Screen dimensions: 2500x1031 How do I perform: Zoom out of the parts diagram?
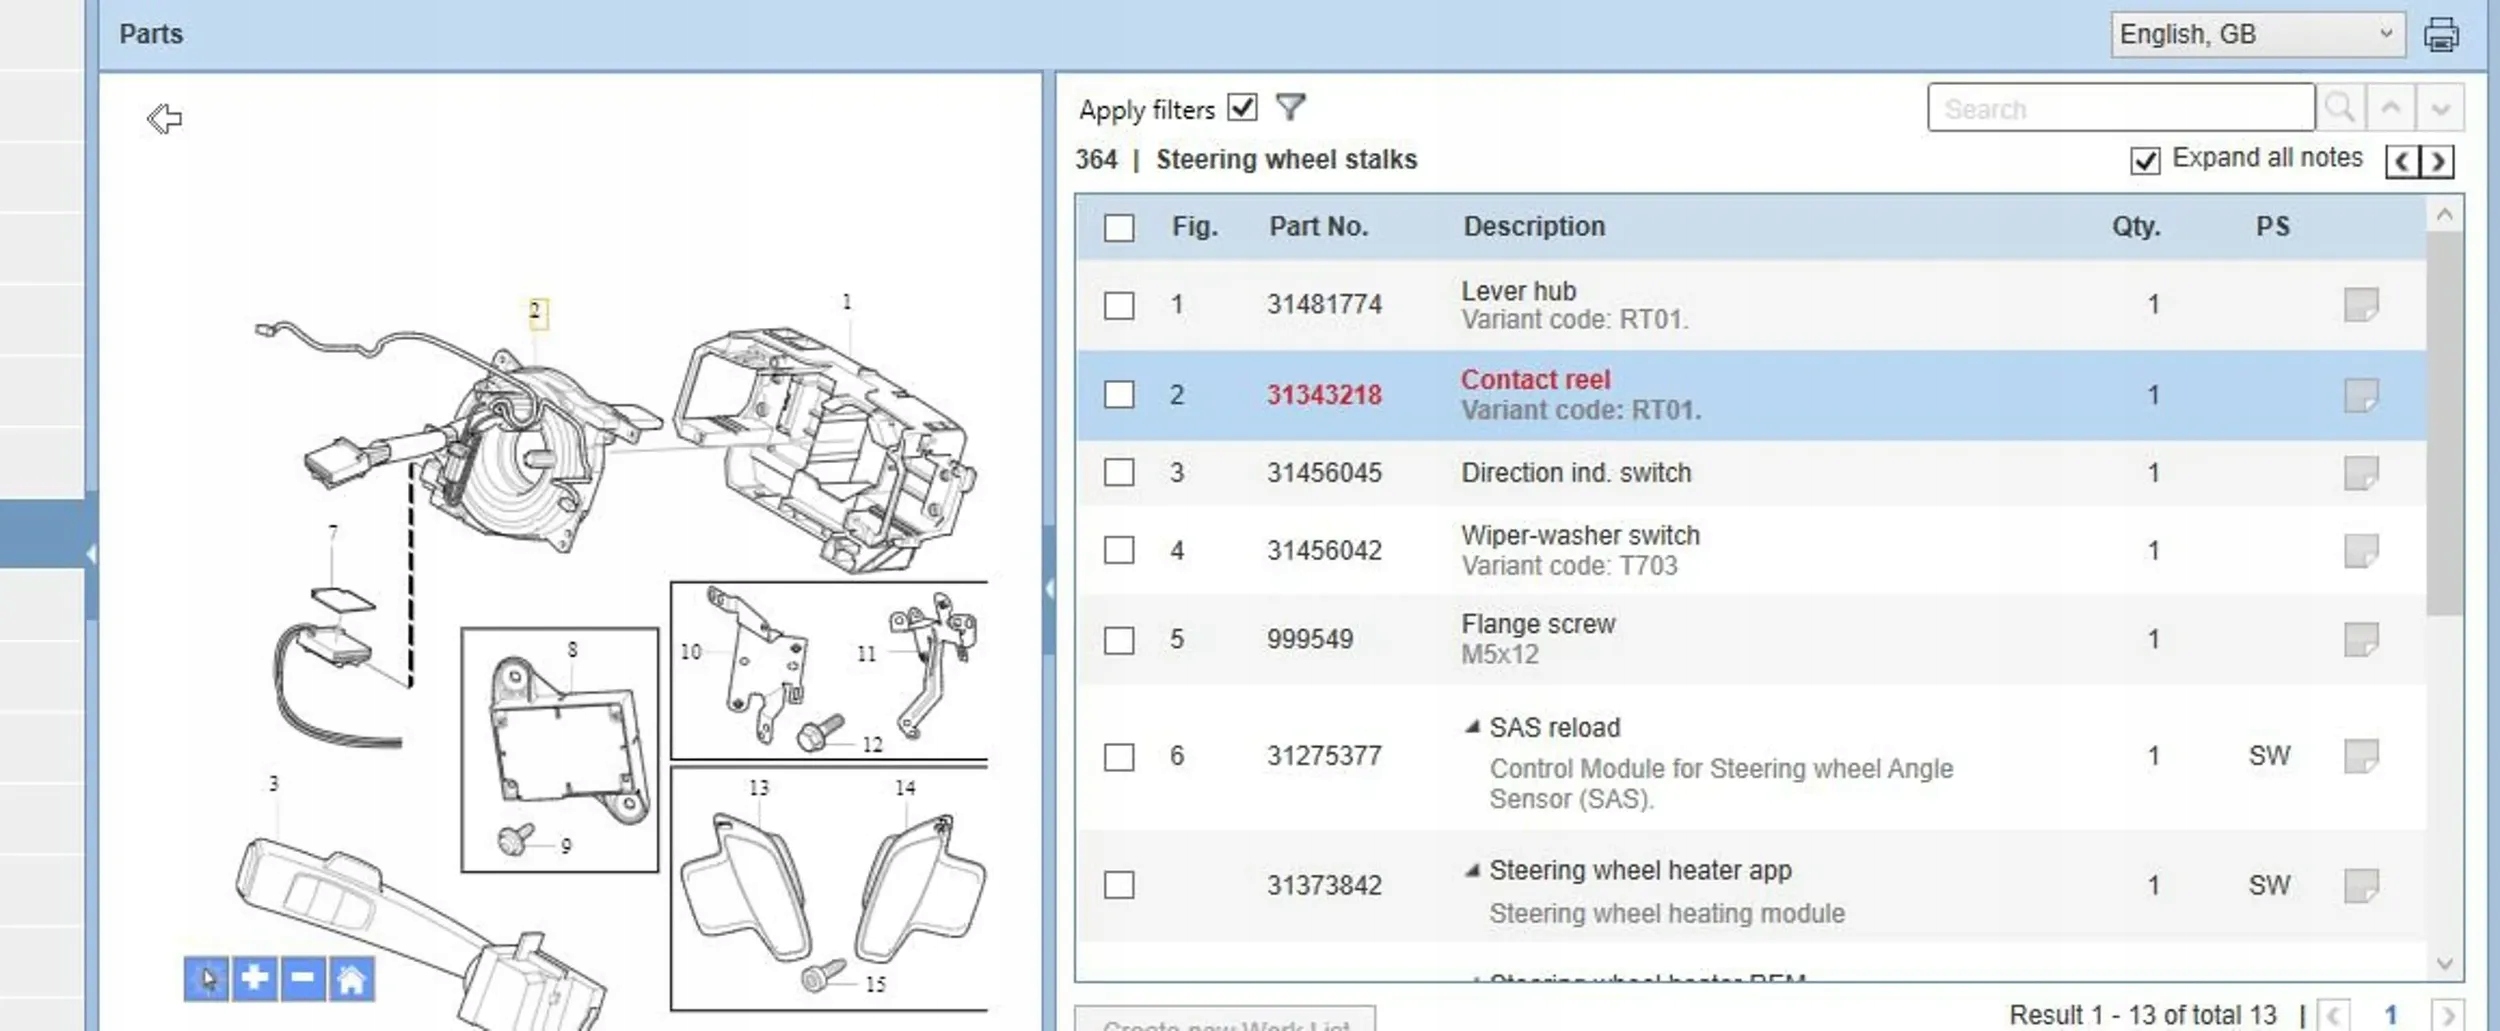(303, 979)
